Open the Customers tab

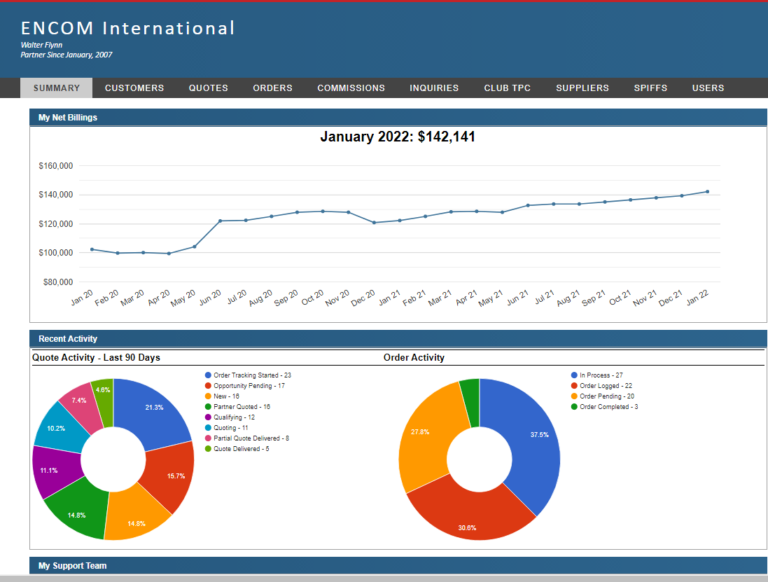(x=134, y=88)
